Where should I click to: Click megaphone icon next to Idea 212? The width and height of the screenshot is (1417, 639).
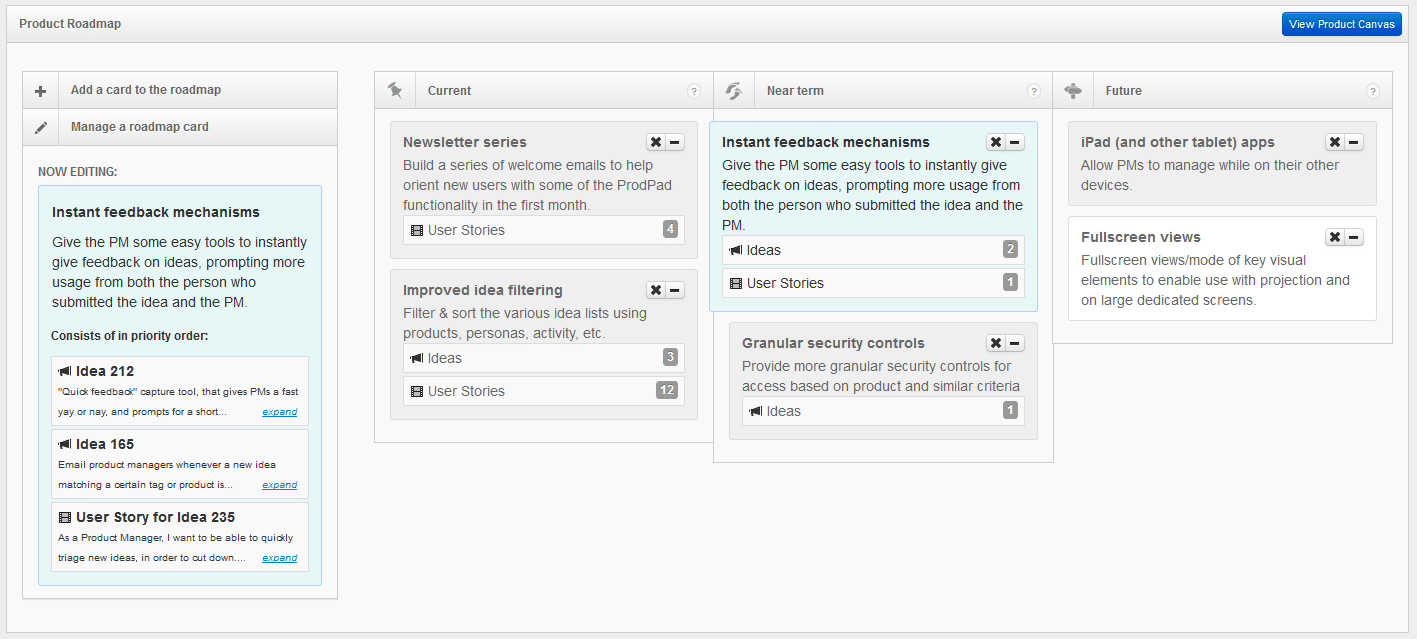(65, 371)
